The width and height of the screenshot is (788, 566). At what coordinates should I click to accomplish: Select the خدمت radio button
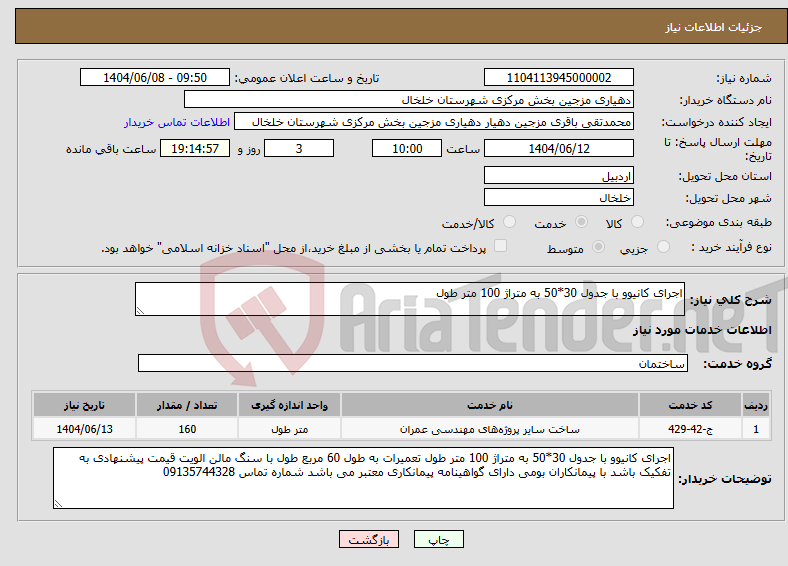[x=581, y=222]
